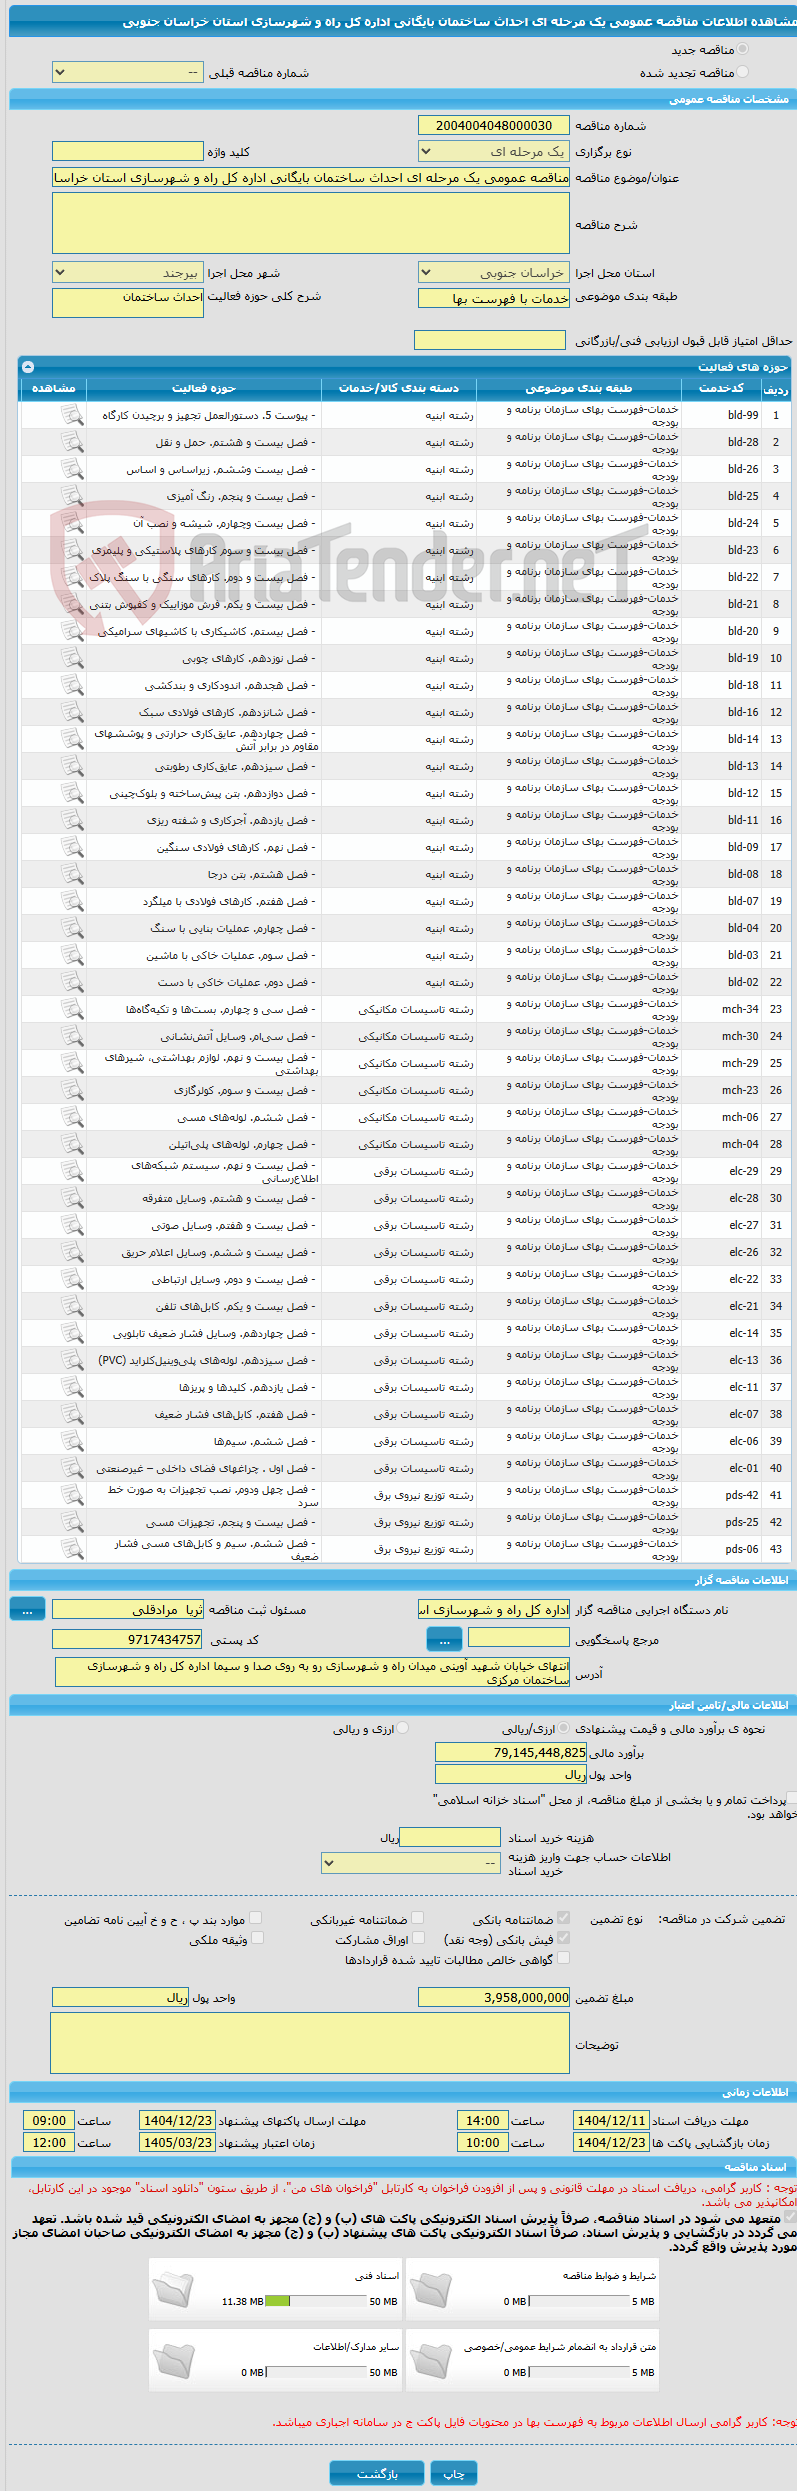Sort by حوزه فعالیت column header

[x=203, y=388]
